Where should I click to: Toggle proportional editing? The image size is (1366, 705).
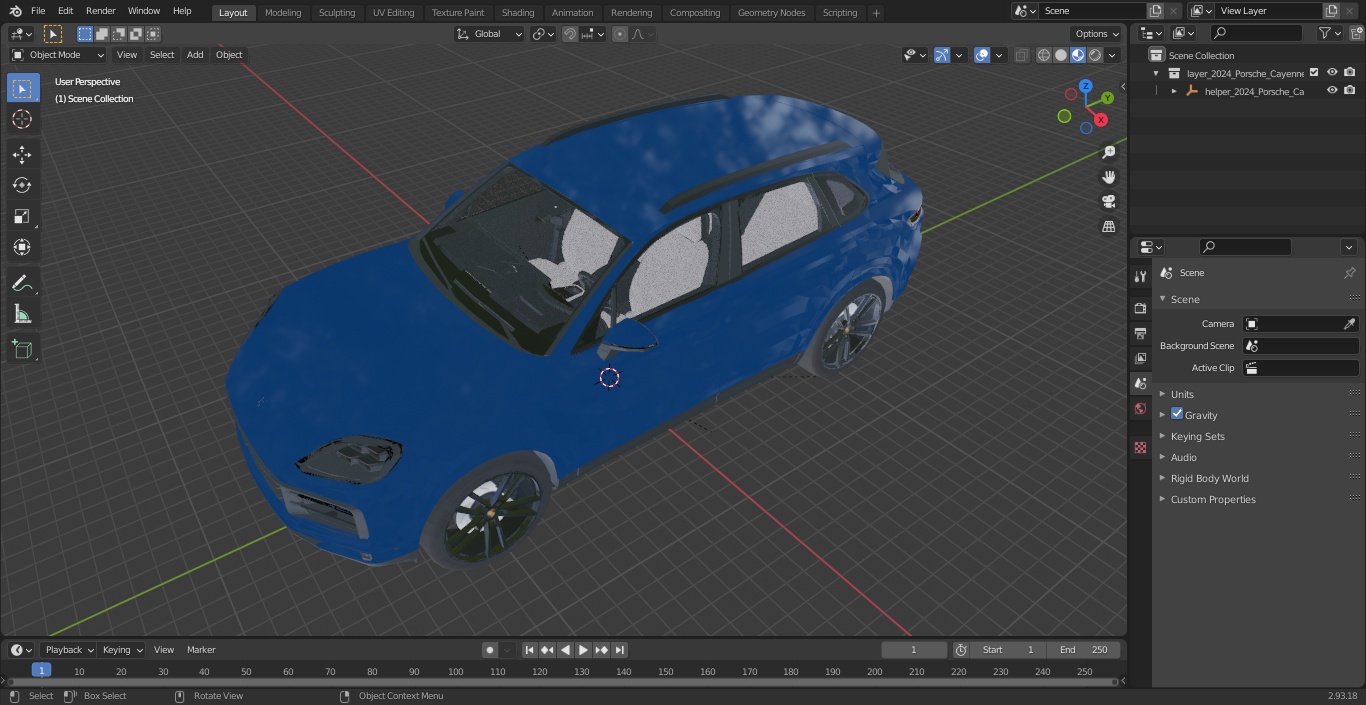[x=620, y=34]
